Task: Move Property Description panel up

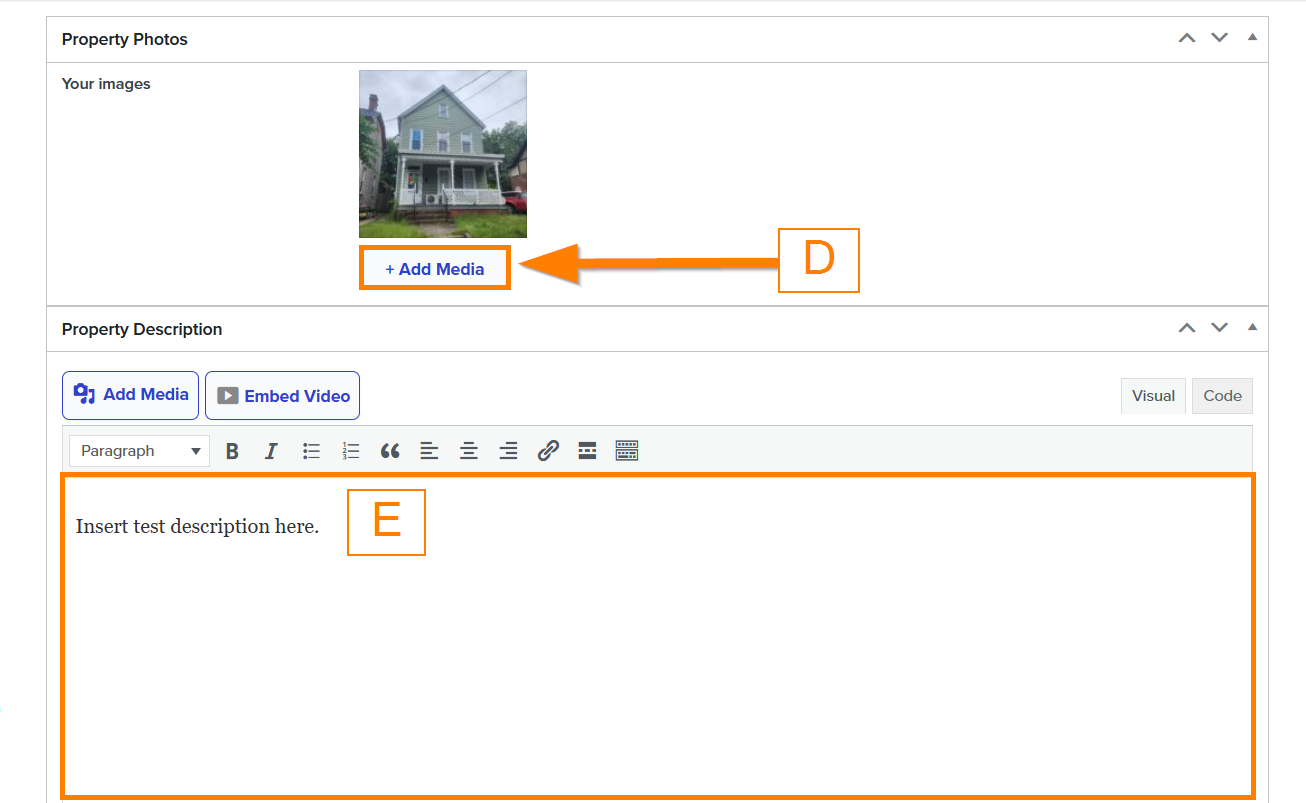Action: [1187, 328]
